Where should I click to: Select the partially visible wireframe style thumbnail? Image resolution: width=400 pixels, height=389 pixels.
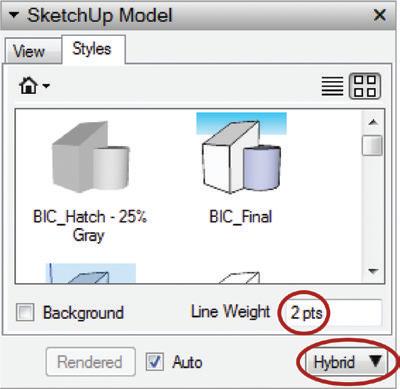pyautogui.click(x=238, y=277)
